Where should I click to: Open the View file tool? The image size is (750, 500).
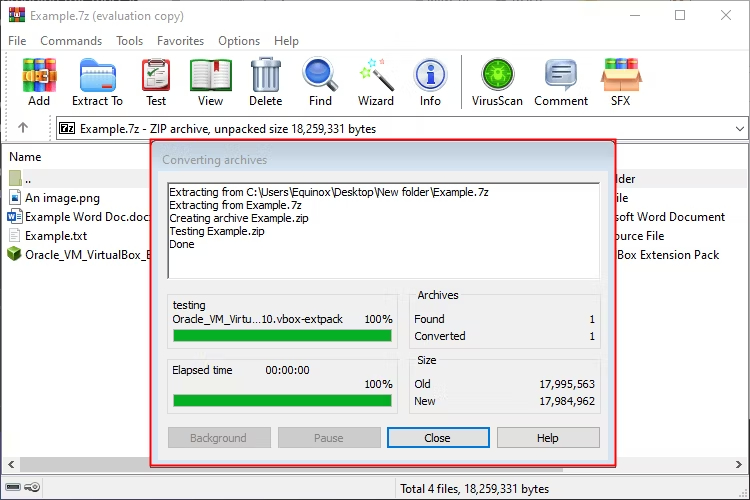coord(210,75)
